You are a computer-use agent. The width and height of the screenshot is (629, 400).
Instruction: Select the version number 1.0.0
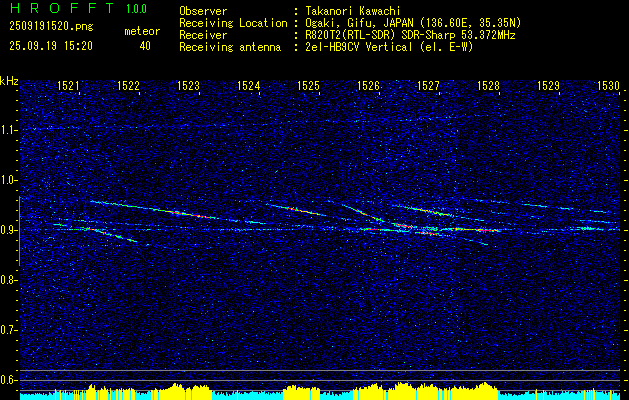click(x=136, y=9)
